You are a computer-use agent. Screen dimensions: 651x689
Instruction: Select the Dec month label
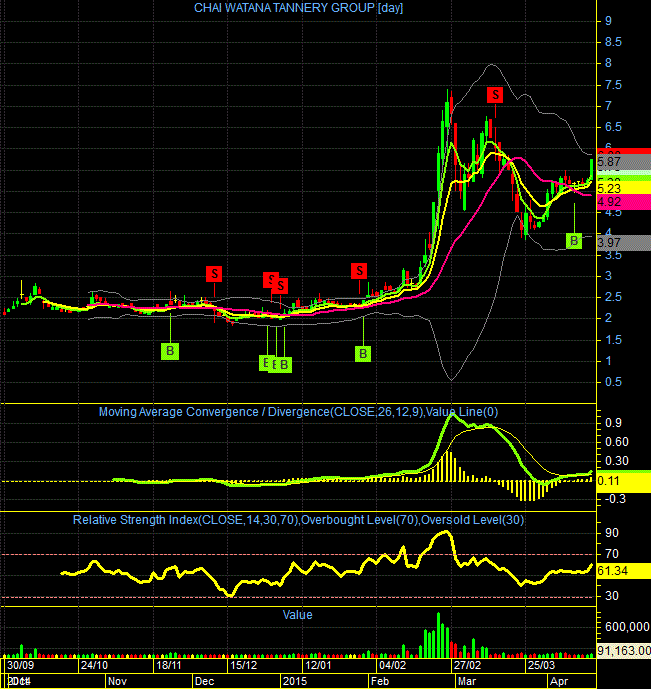tap(204, 682)
